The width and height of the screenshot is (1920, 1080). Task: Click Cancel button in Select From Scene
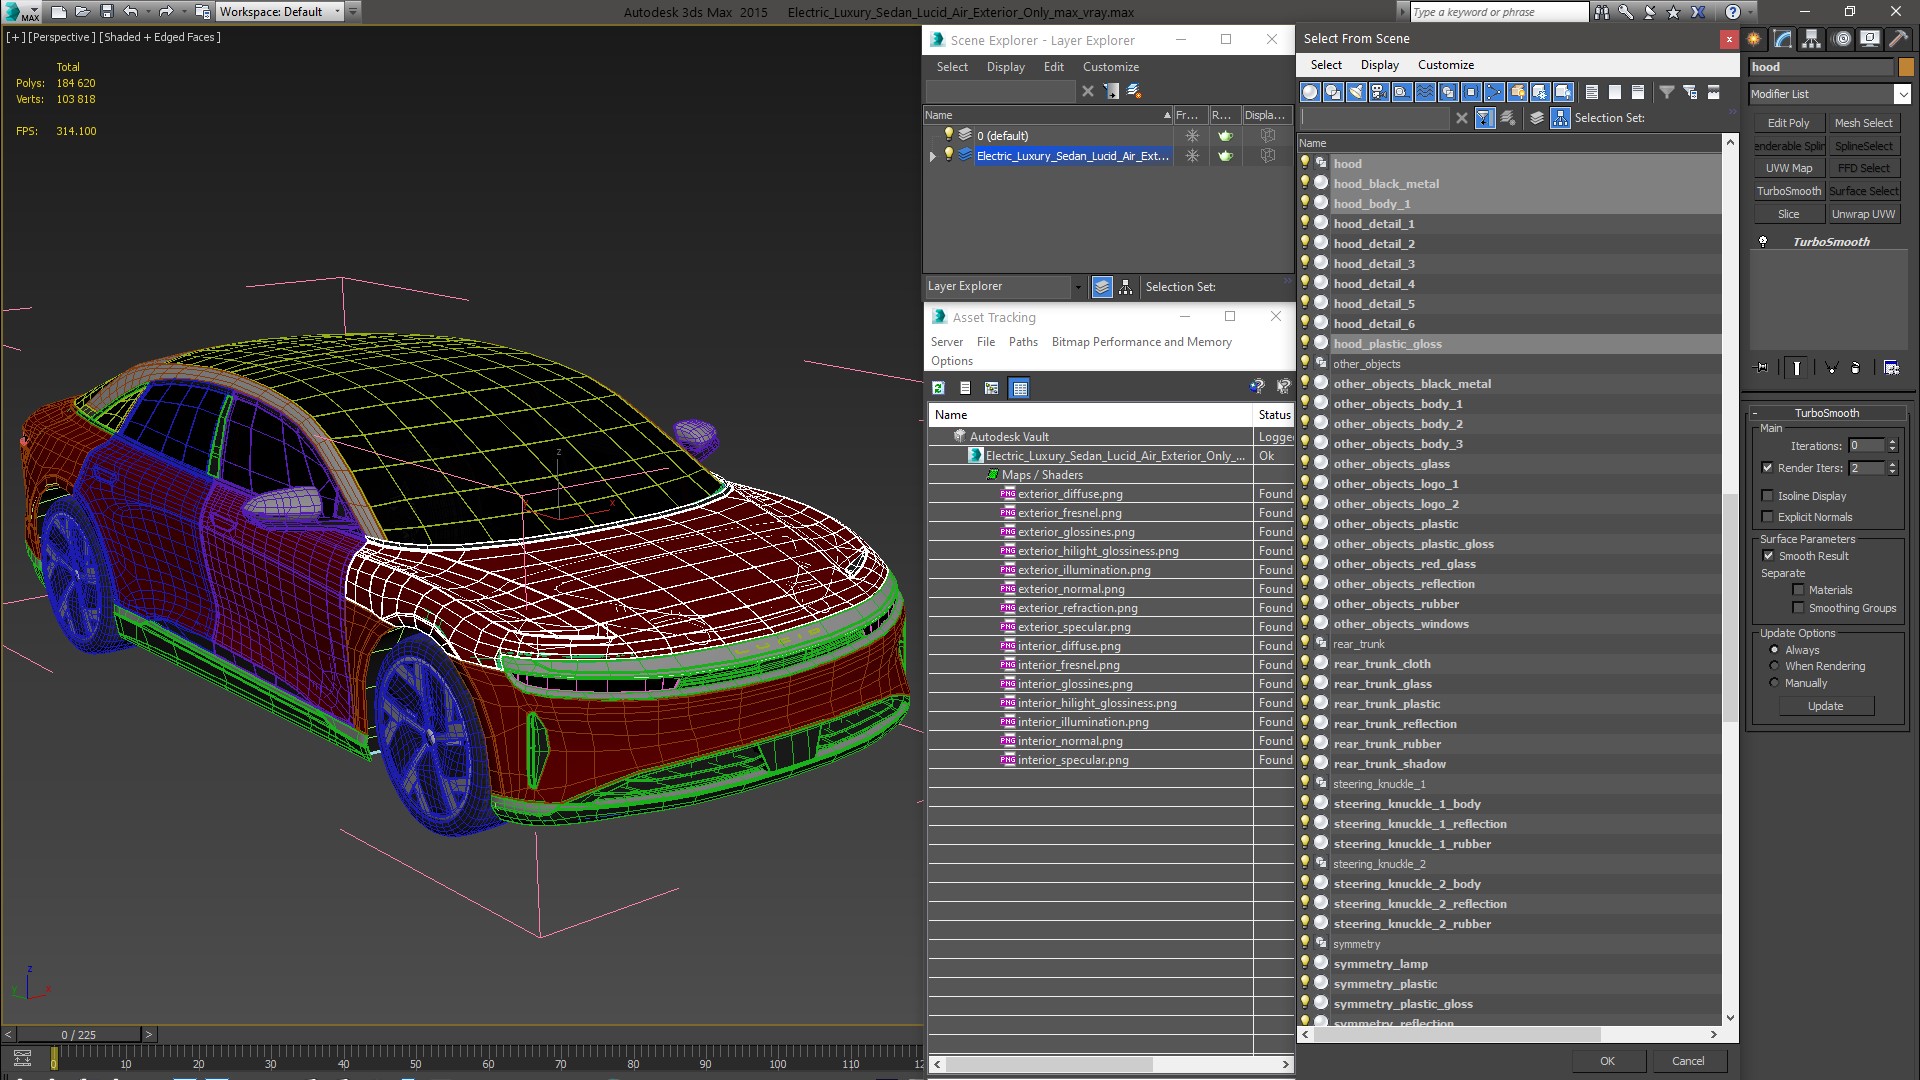[1688, 1061]
